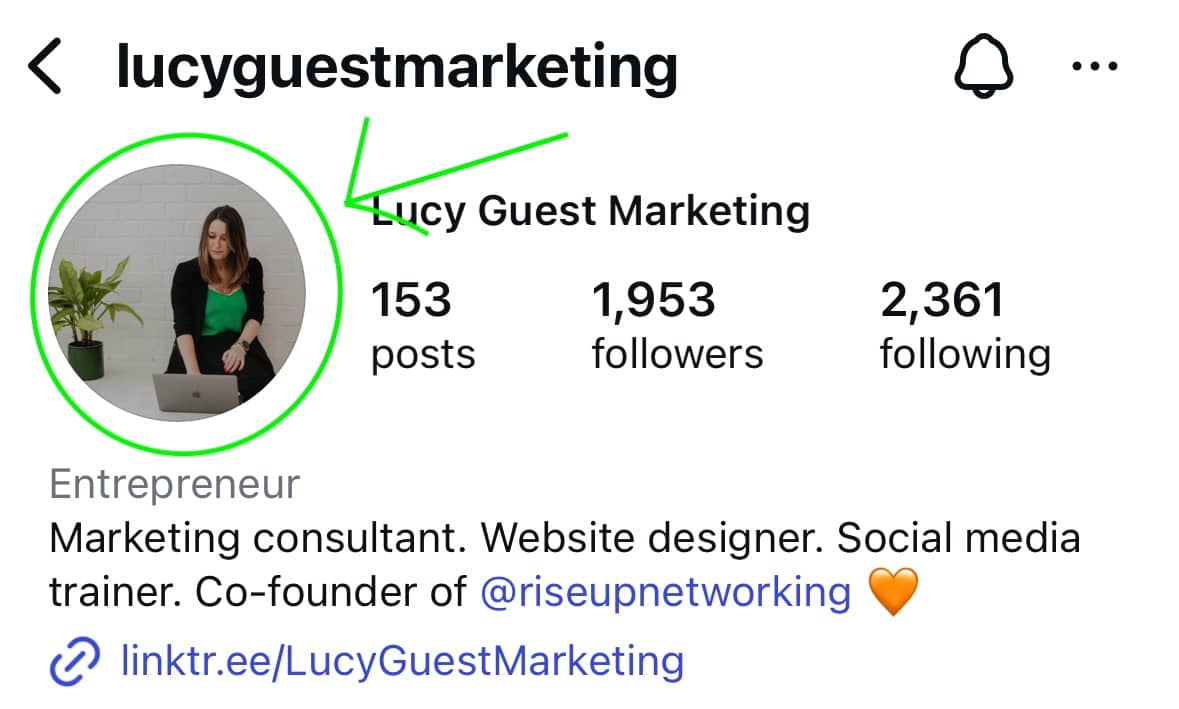Select the Lucy Guest Marketing display name
Viewport: 1179px width, 709px height.
[x=591, y=211]
